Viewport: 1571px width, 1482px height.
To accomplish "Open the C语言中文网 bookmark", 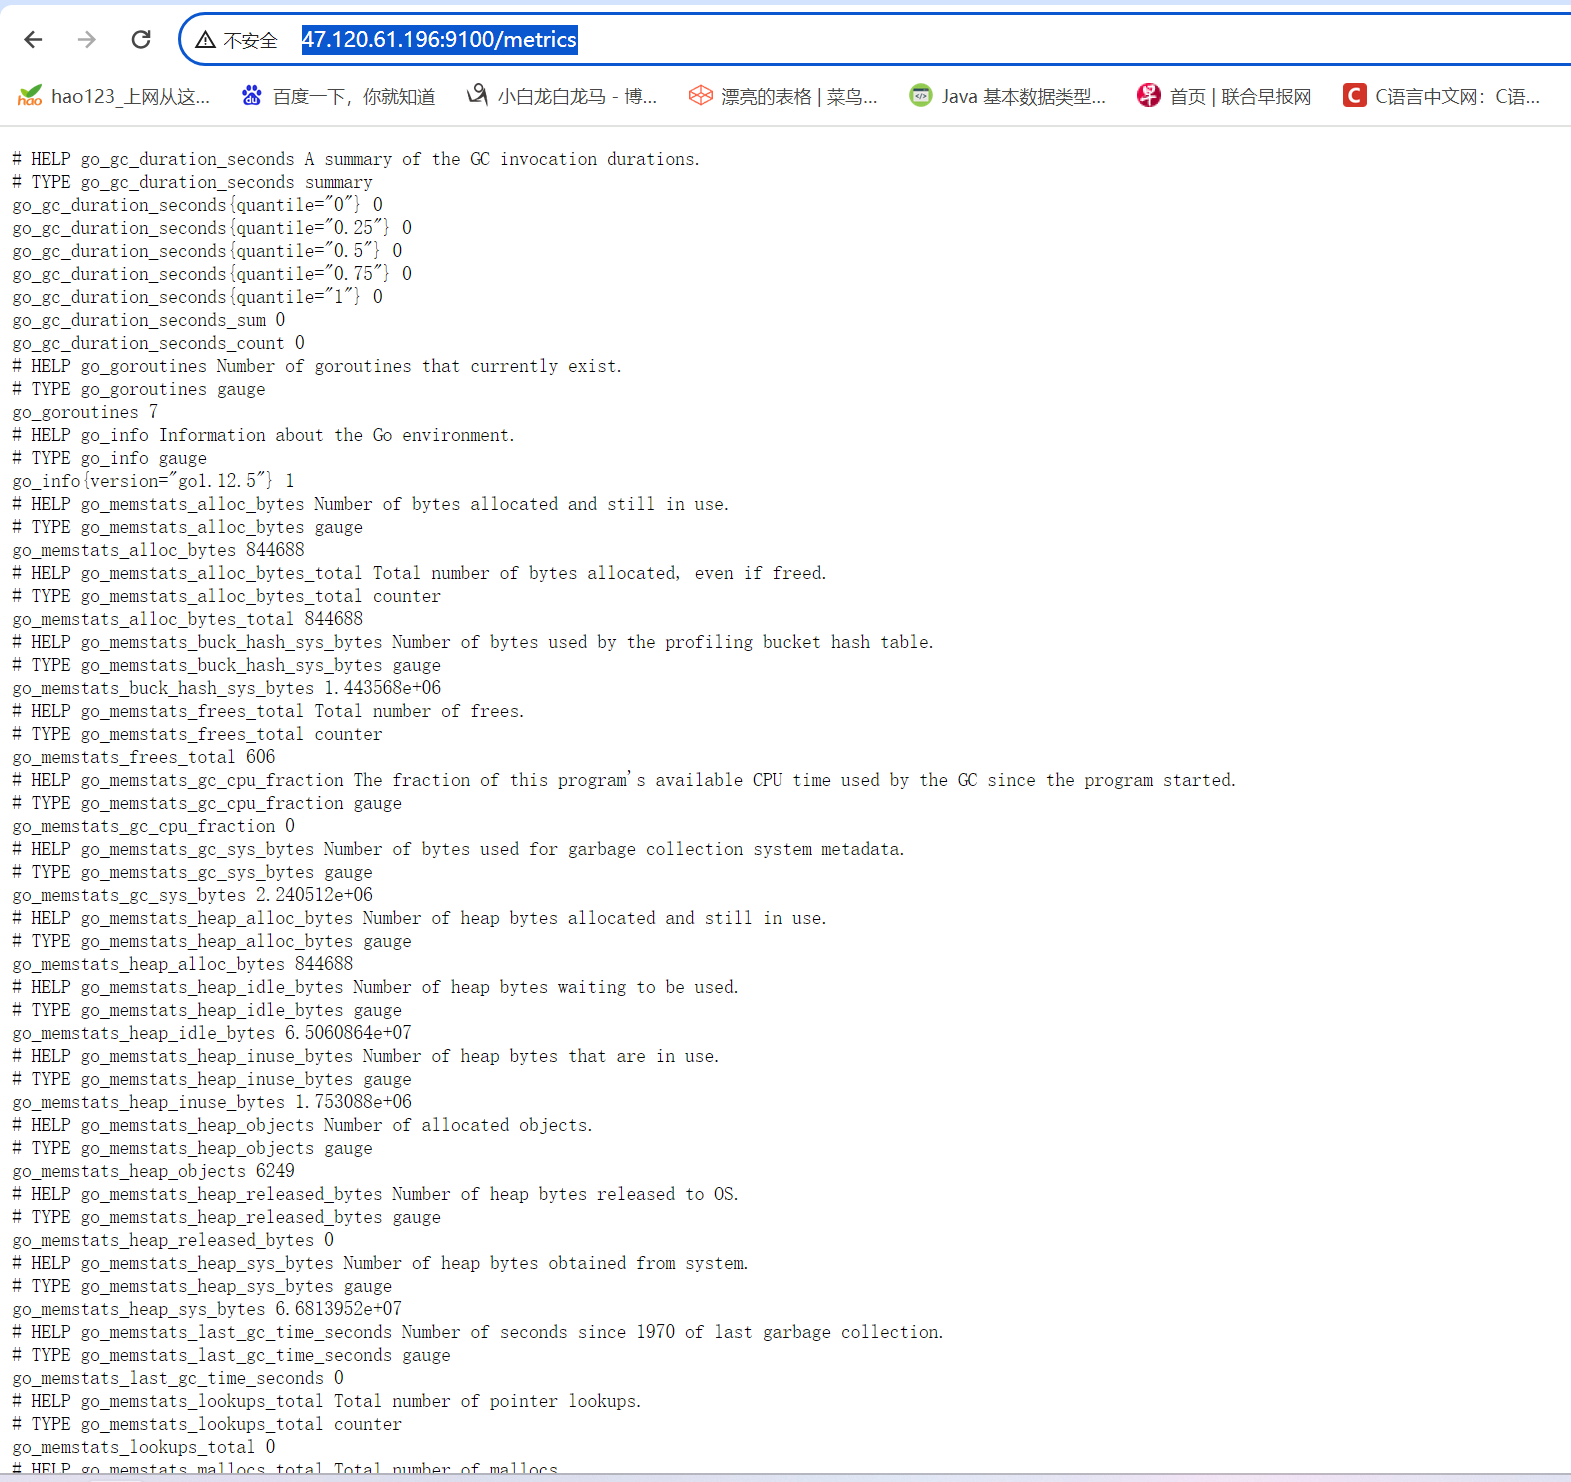I will pyautogui.click(x=1442, y=96).
